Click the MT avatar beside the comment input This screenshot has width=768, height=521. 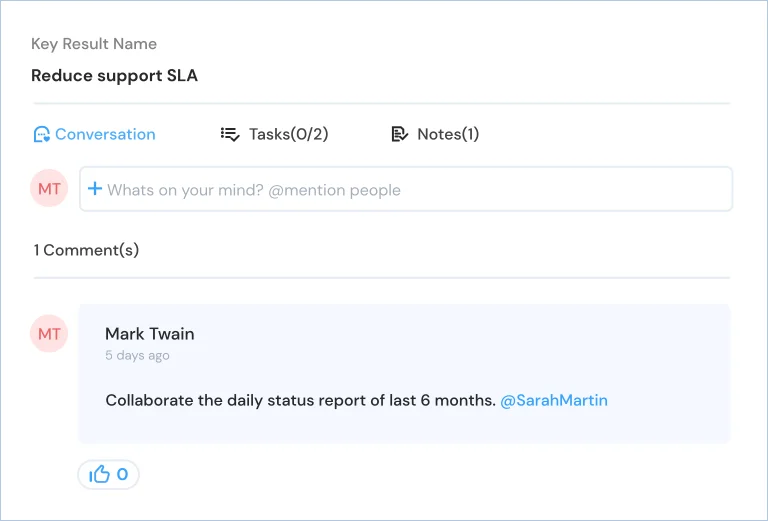(x=49, y=189)
